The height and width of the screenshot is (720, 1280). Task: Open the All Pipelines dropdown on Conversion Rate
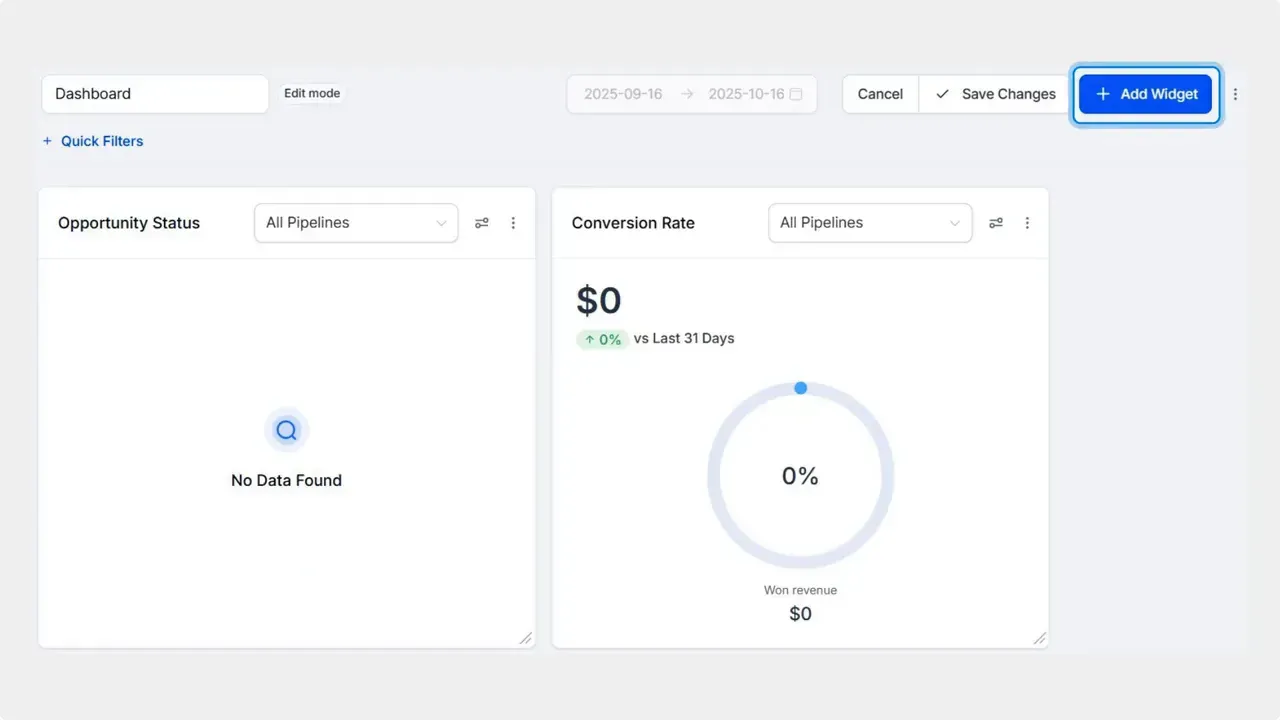[x=869, y=222]
